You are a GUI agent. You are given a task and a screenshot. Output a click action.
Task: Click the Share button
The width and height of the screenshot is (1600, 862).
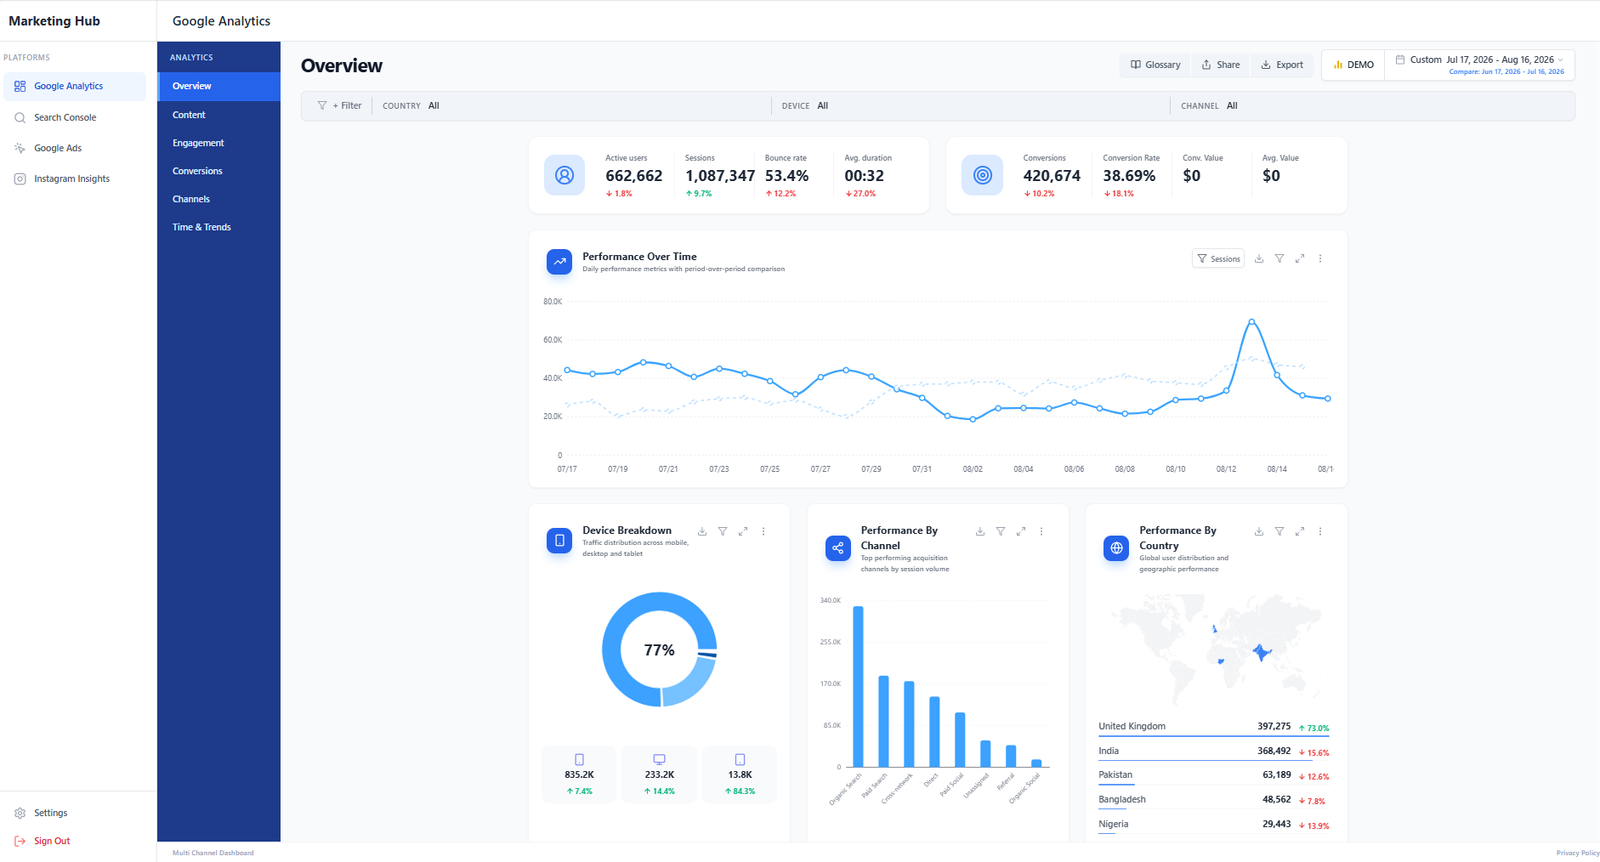(x=1220, y=65)
